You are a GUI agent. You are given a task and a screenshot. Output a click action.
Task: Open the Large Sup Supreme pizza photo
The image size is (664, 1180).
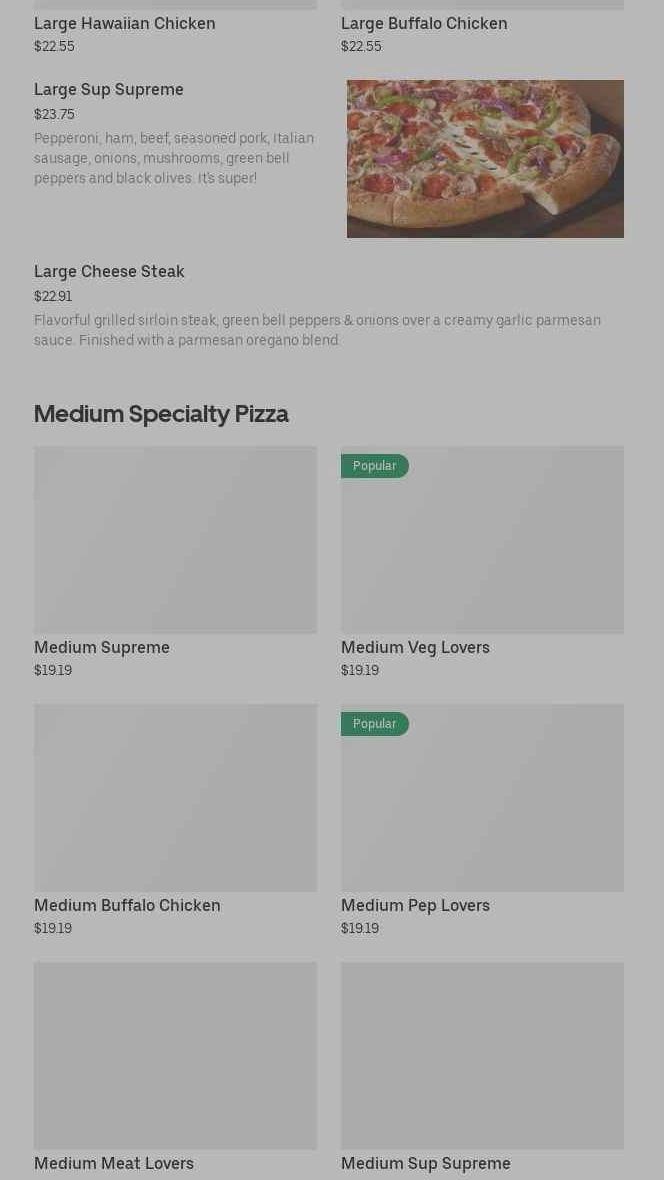coord(485,159)
